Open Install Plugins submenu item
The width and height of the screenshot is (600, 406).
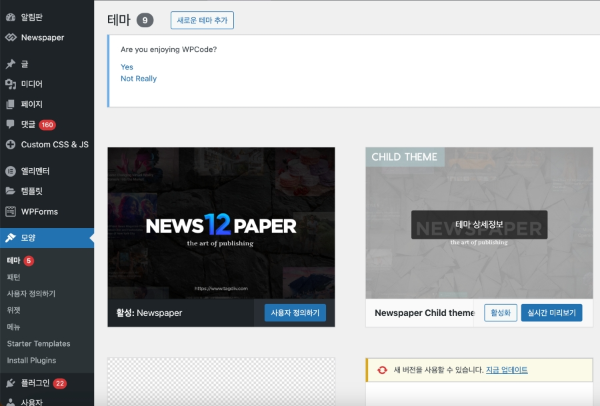(31, 360)
